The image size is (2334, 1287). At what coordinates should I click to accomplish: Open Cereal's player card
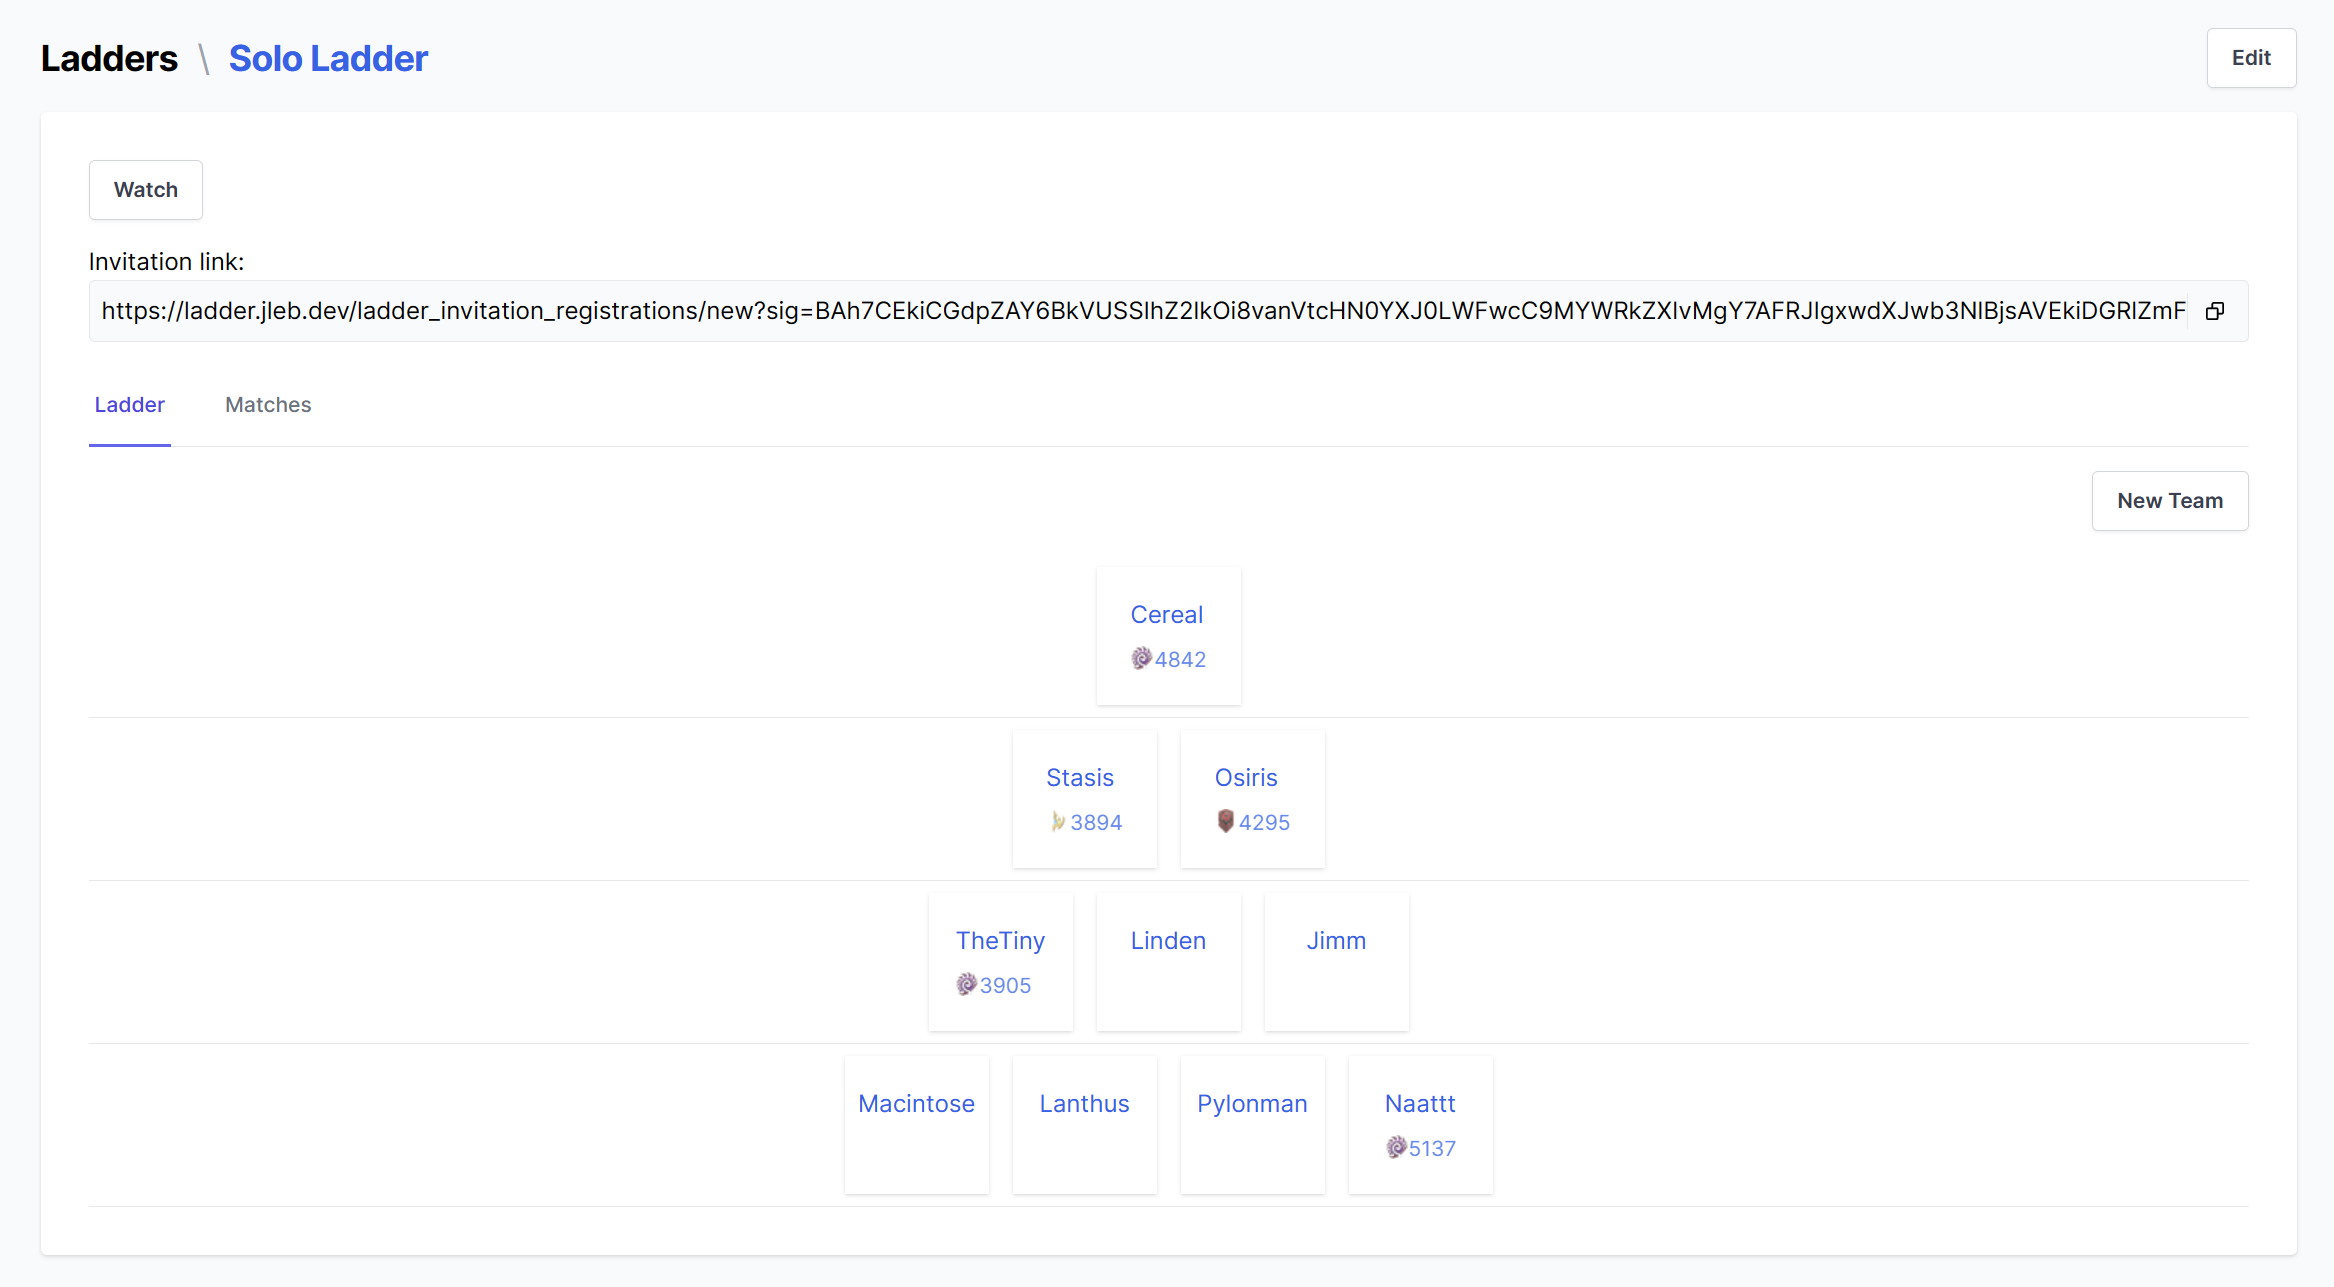1166,615
